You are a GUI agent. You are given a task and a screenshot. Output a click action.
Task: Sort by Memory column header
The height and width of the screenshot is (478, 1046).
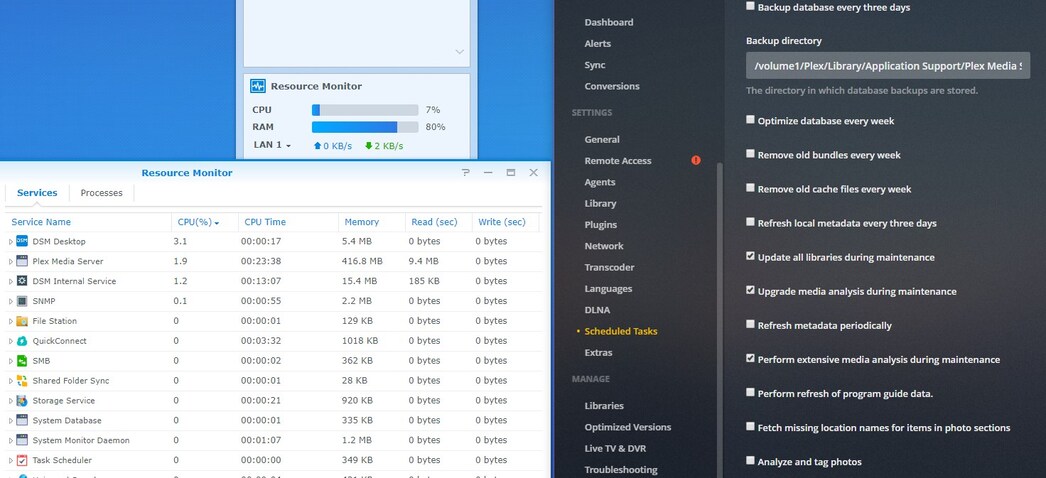click(372, 222)
